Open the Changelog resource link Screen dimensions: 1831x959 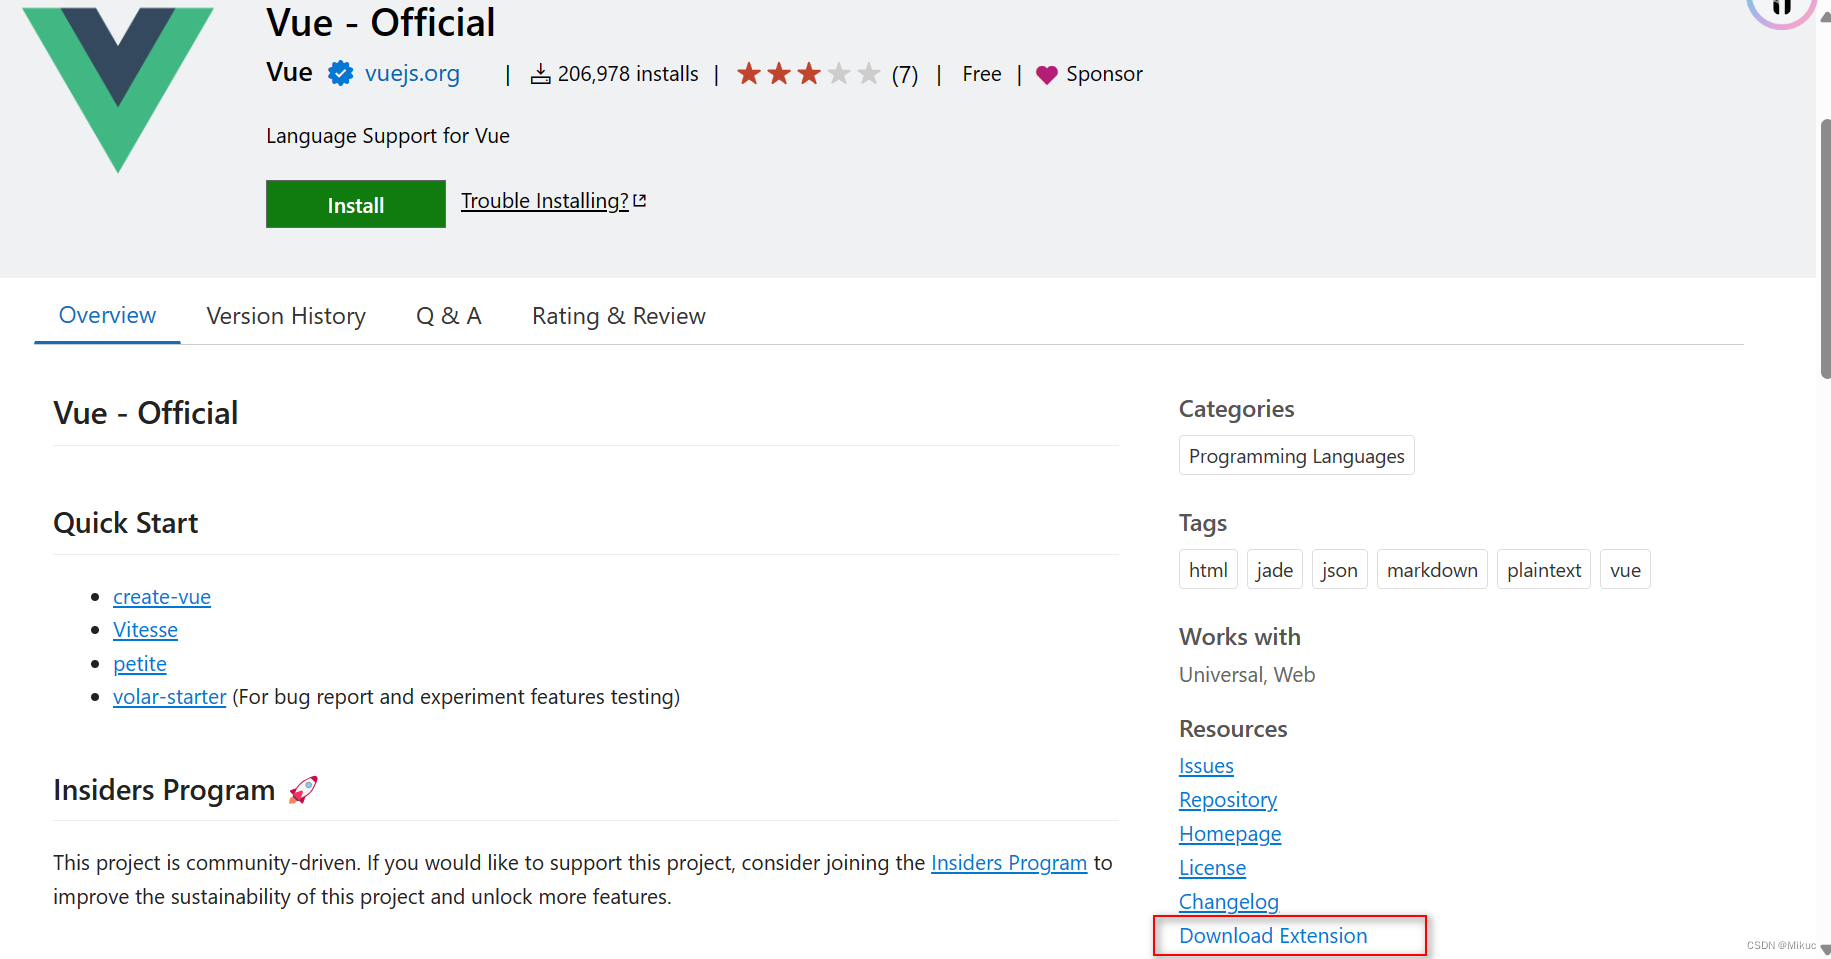coord(1229,902)
